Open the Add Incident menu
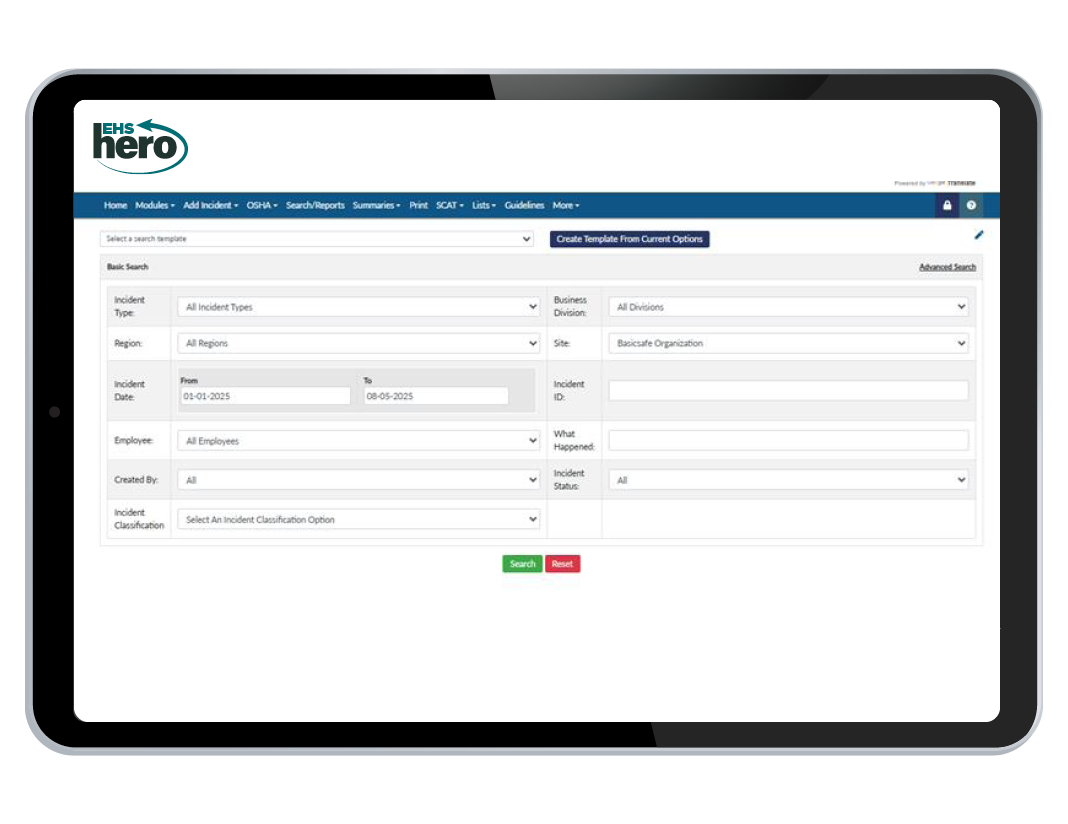The width and height of the screenshot is (1068, 824). point(210,206)
